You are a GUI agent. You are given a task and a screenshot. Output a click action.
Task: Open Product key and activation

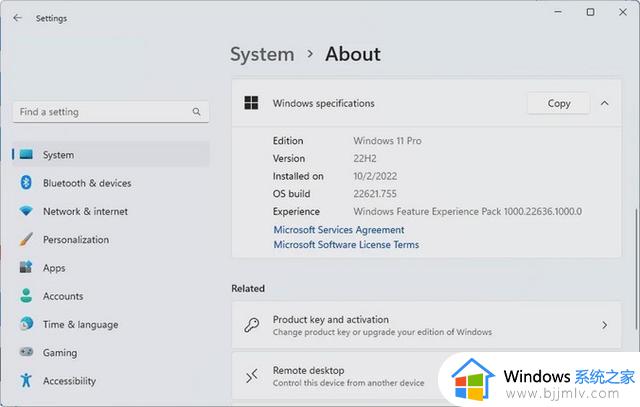pos(427,325)
